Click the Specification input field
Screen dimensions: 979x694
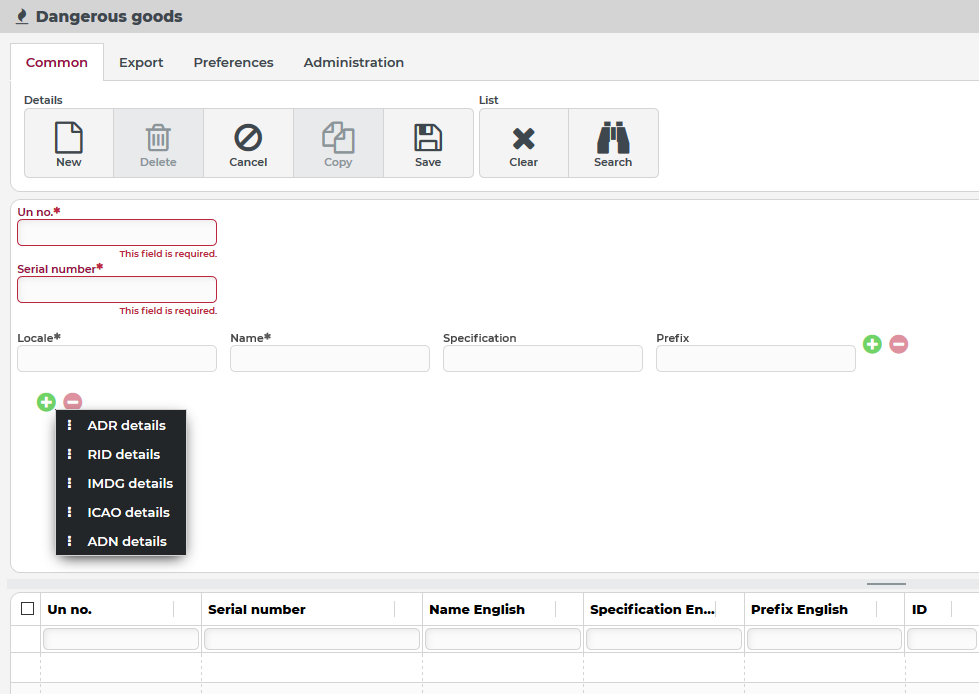coord(543,359)
